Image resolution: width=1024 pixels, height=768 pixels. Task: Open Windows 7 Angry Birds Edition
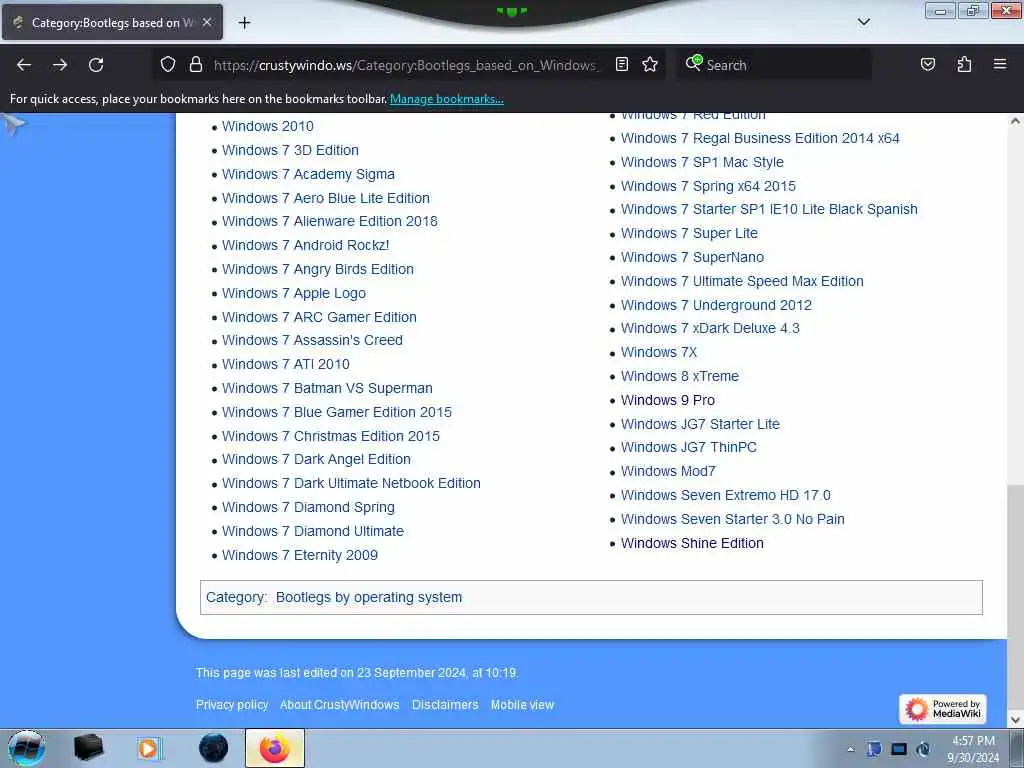tap(318, 269)
